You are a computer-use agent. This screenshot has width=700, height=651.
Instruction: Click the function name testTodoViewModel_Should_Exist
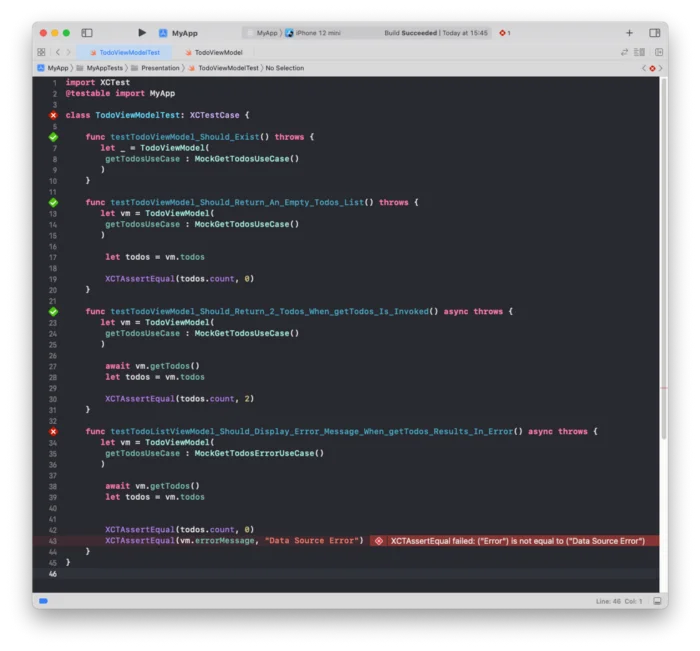[185, 137]
